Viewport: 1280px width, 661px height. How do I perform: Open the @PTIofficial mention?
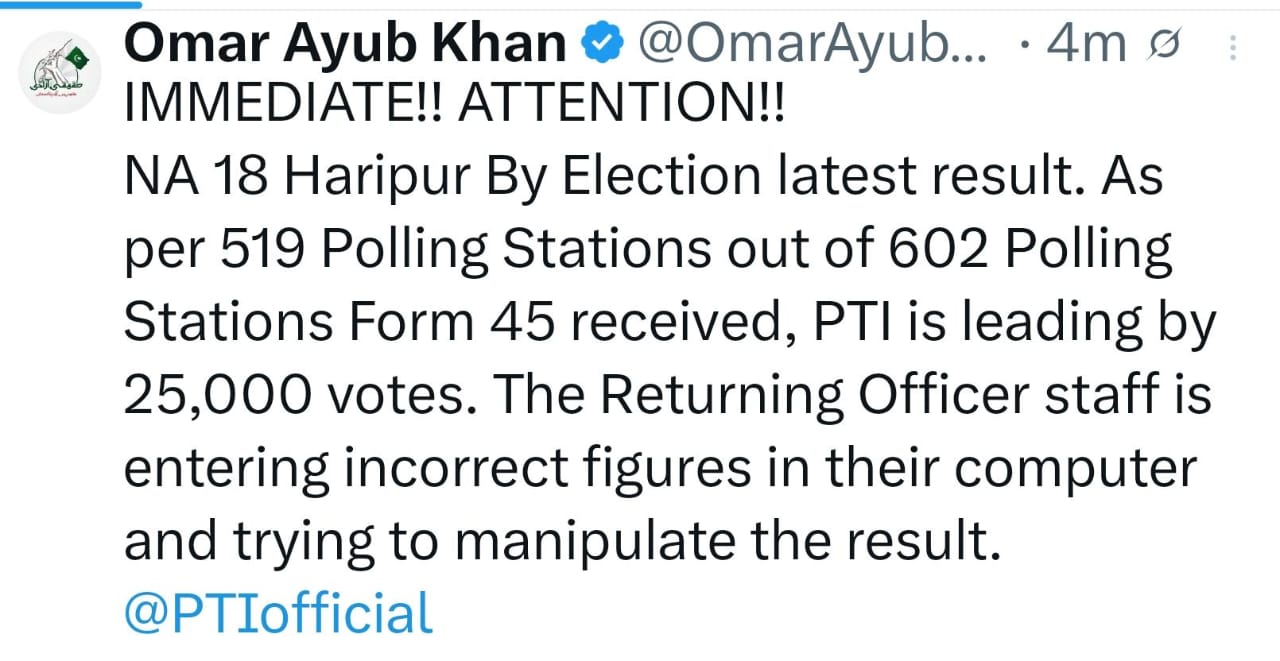coord(278,612)
